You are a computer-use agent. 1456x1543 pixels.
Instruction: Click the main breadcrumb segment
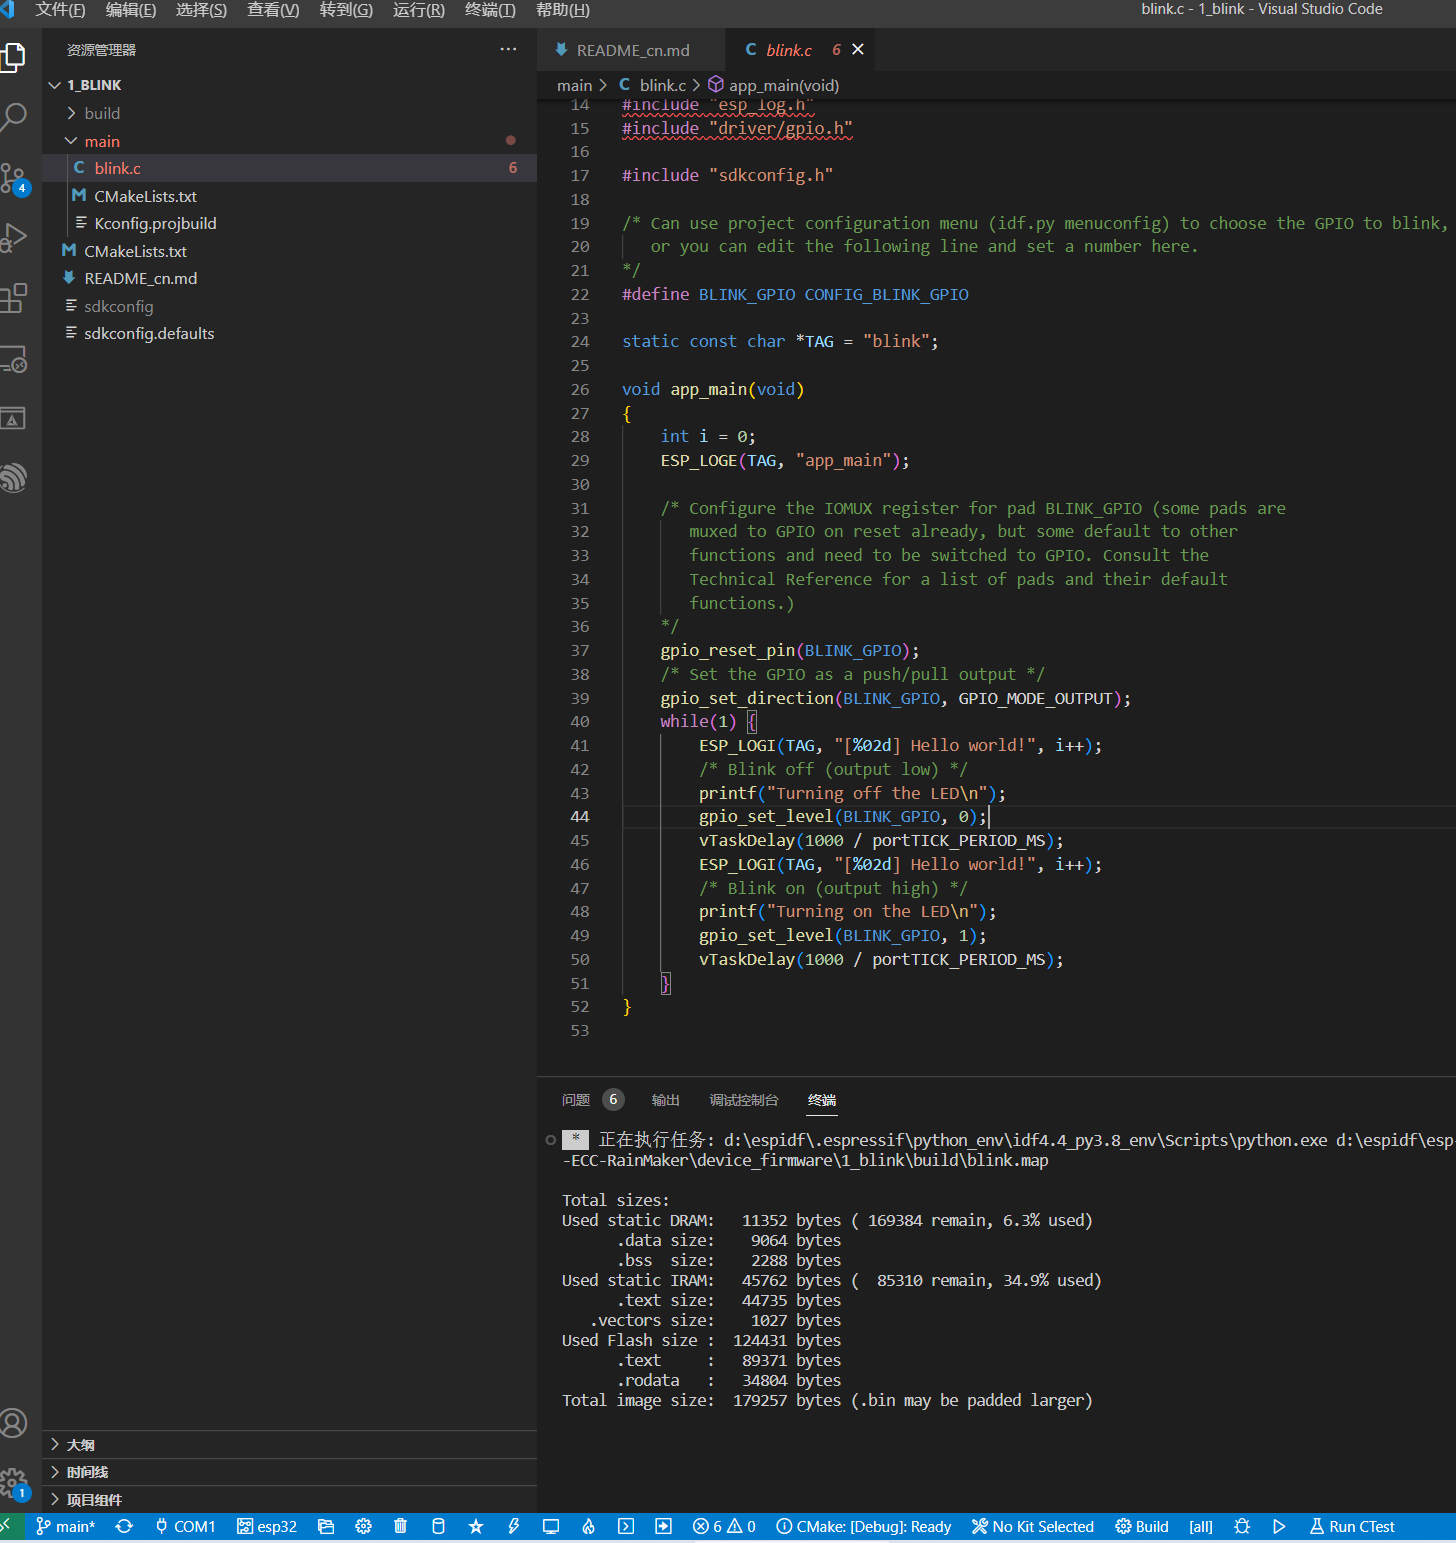coord(574,86)
